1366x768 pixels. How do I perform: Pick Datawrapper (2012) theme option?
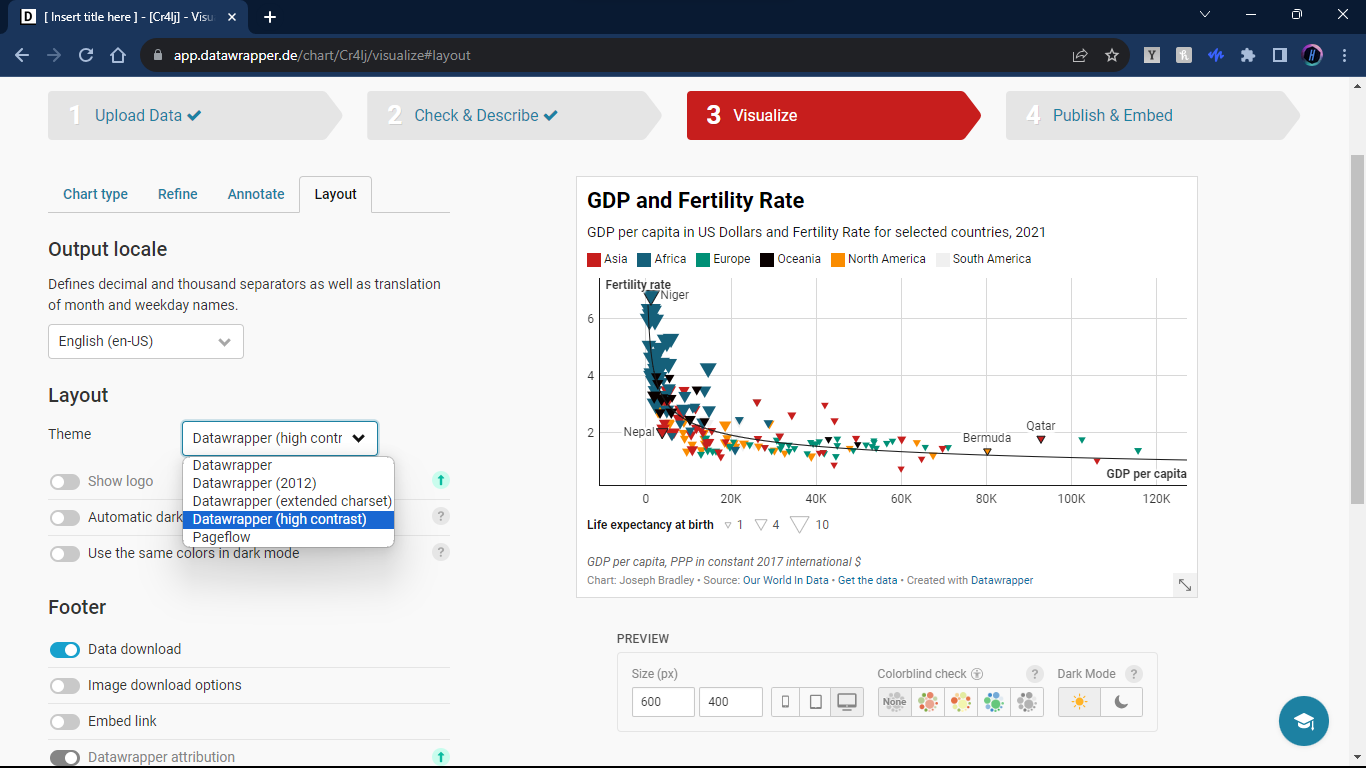[254, 483]
